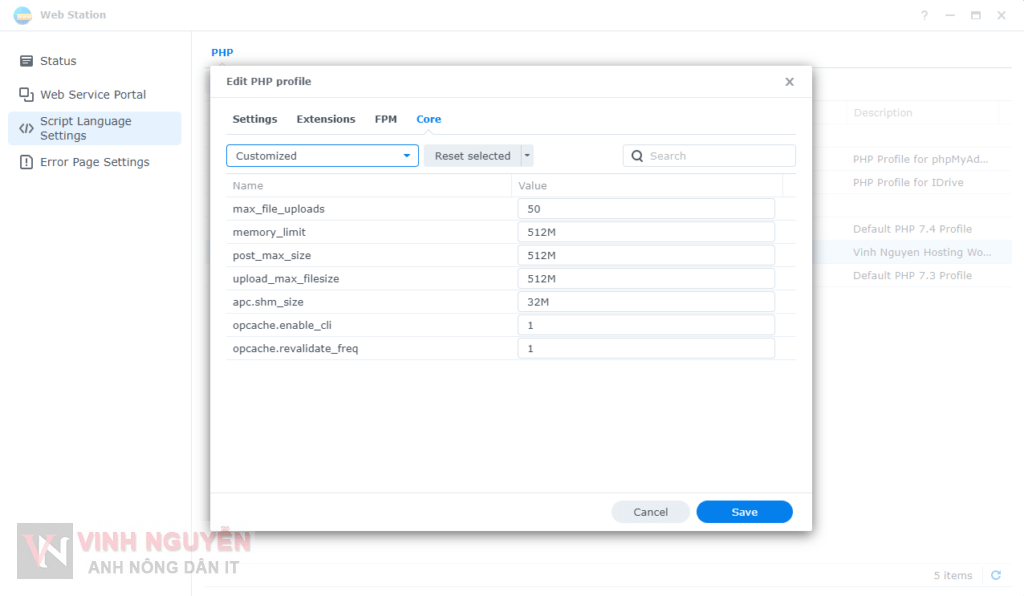Open Web Service Portal in sidebar
The width and height of the screenshot is (1024, 596).
click(x=92, y=95)
